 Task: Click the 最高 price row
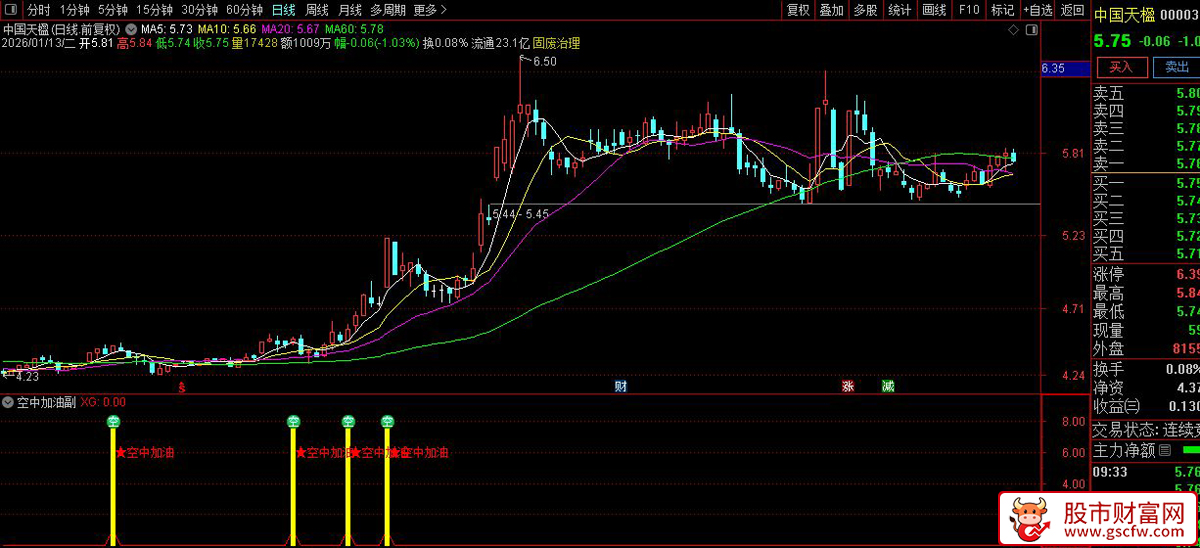tap(1145, 293)
